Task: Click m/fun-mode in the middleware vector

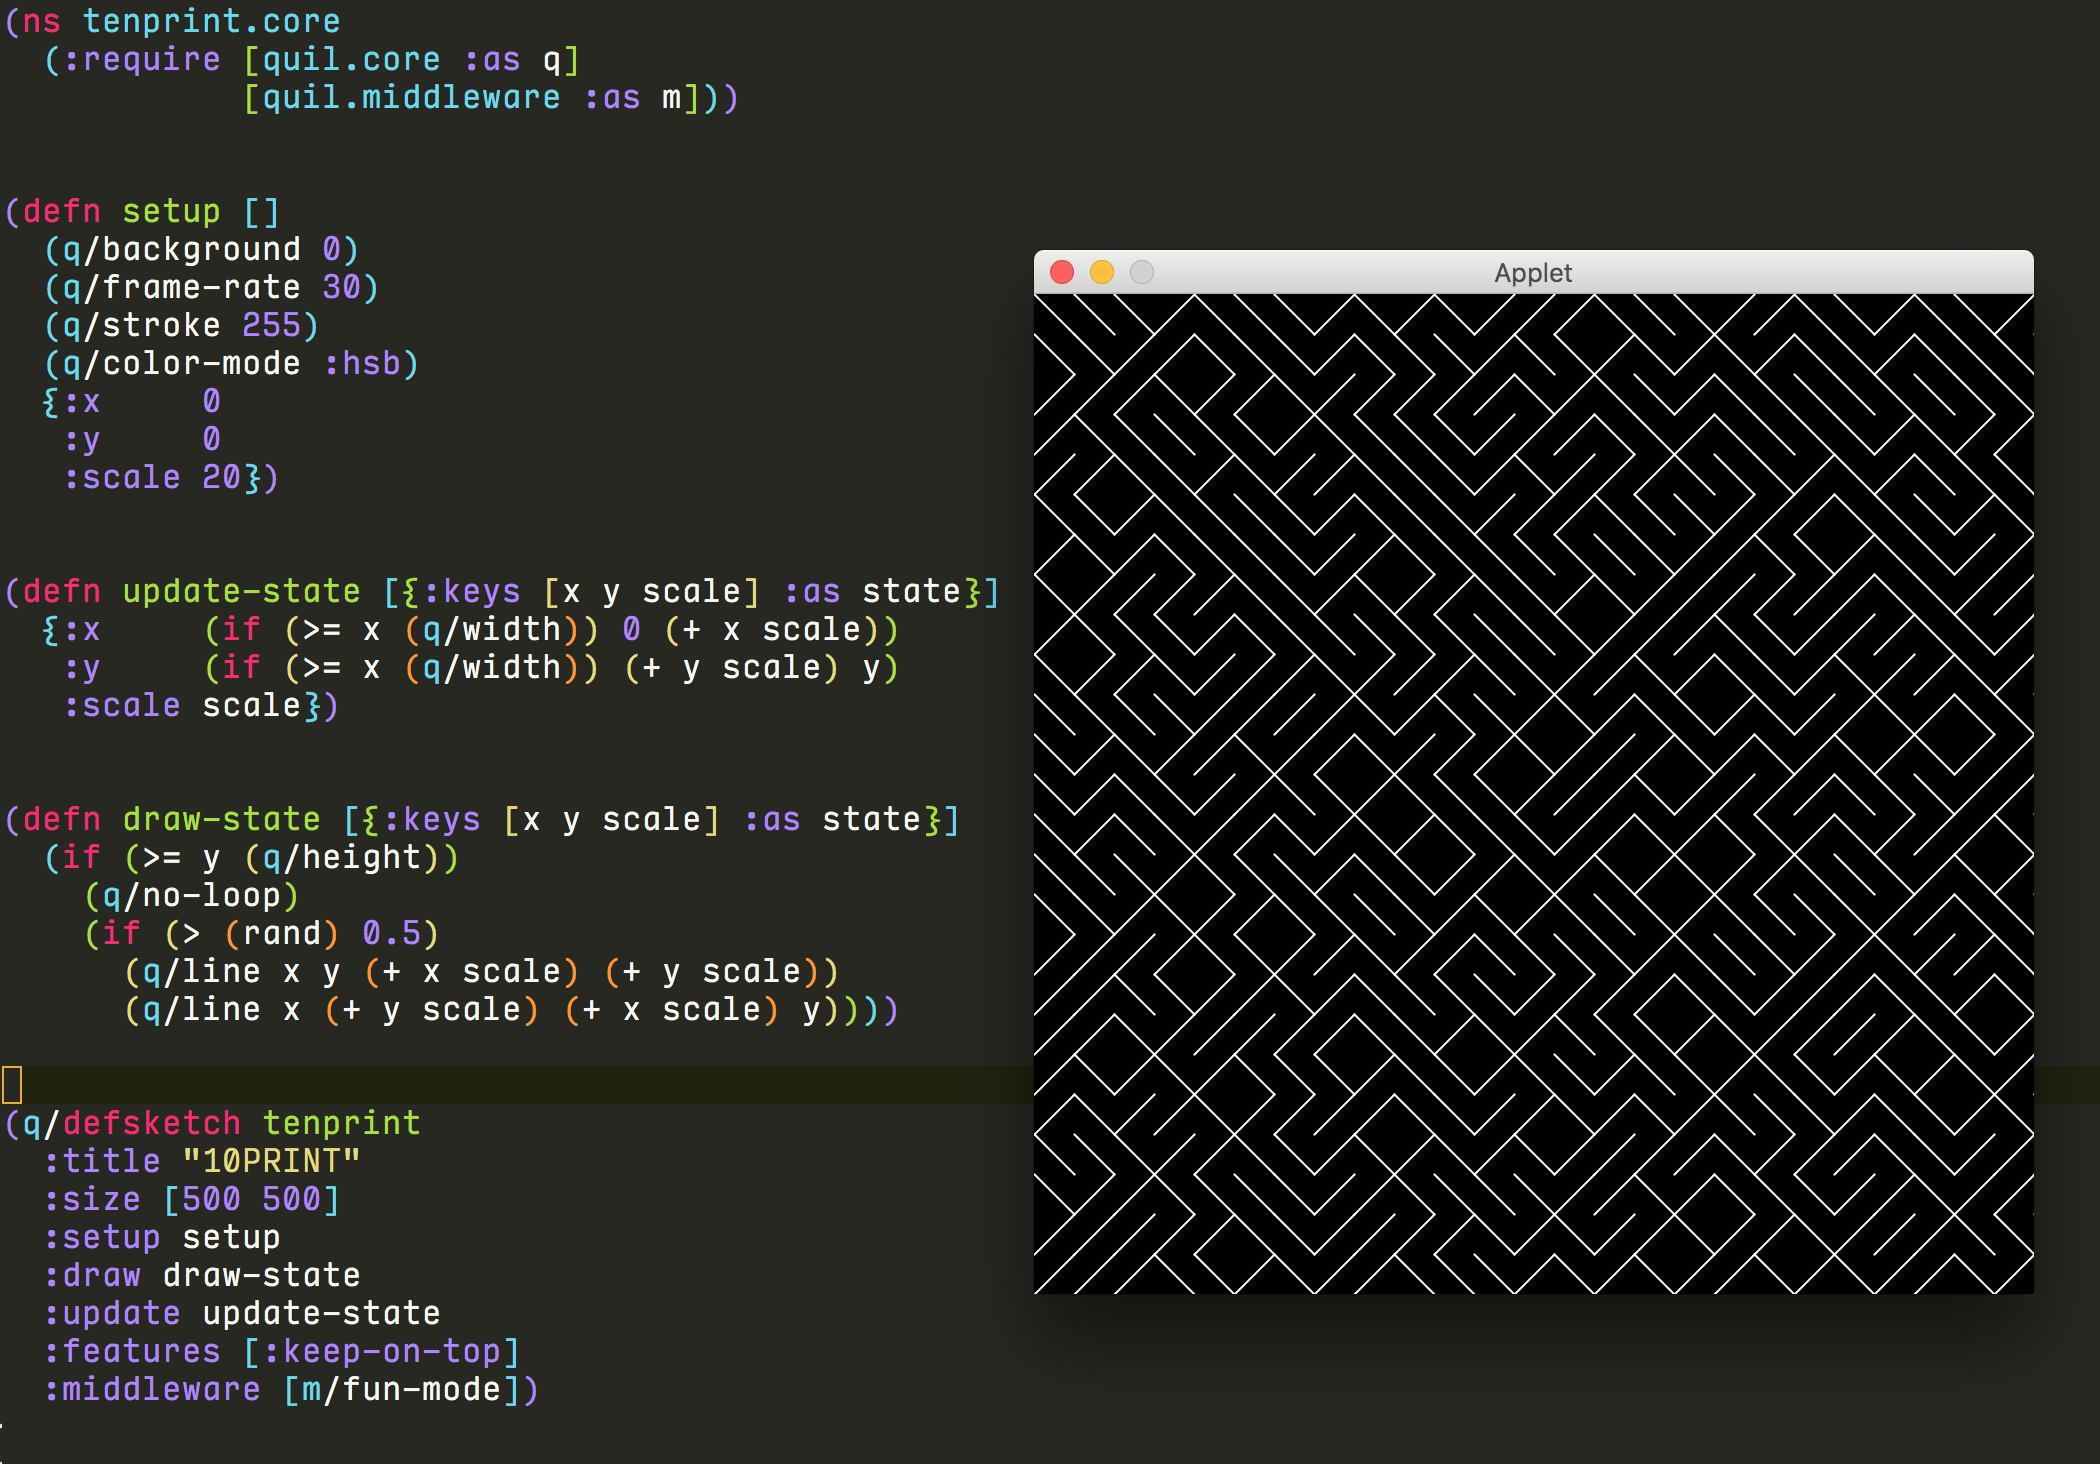Action: (x=401, y=1390)
